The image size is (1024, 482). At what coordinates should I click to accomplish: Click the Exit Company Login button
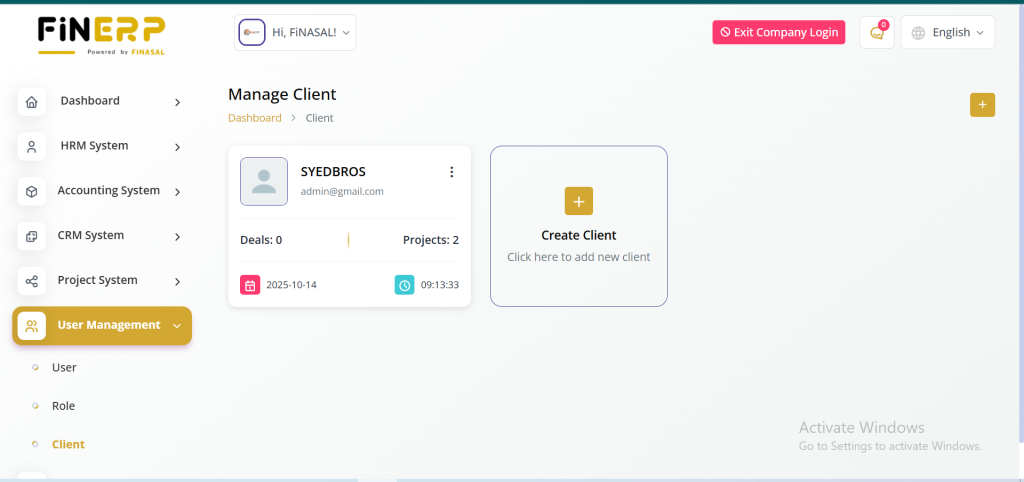(x=778, y=32)
